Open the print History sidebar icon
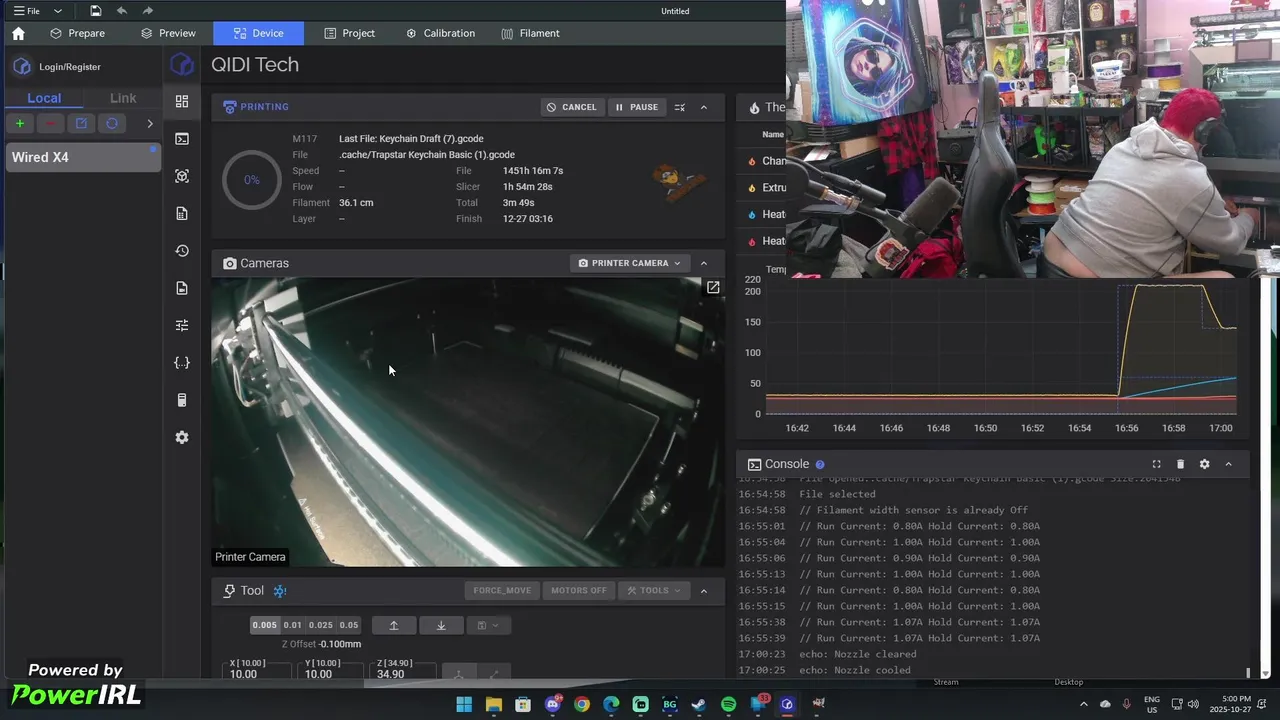This screenshot has height=720, width=1280. coord(182,251)
